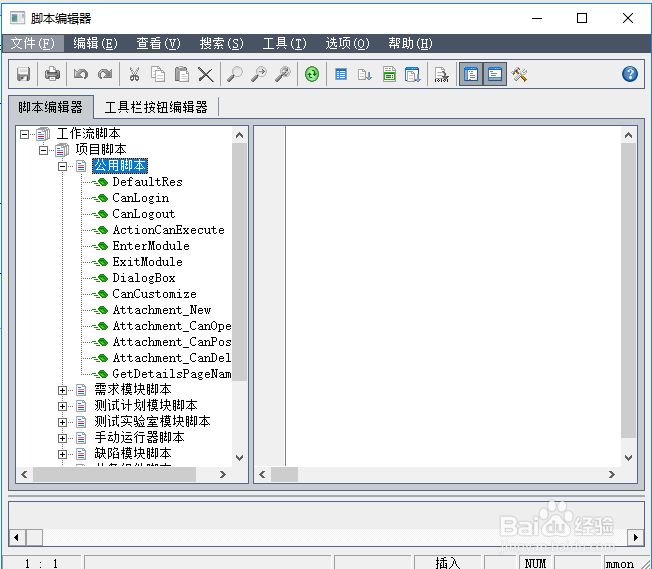
Task: Expand the 测试计划模块脚本 node
Action: 62,406
